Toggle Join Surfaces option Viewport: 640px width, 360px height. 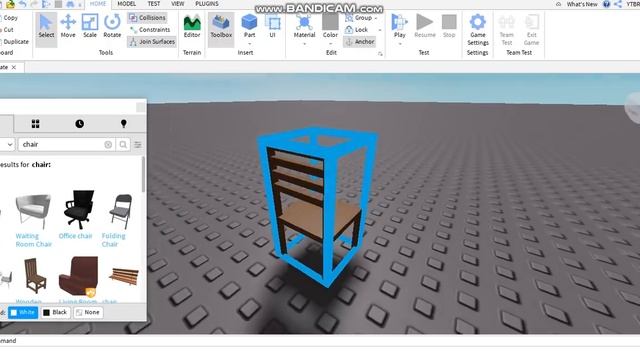tap(152, 42)
